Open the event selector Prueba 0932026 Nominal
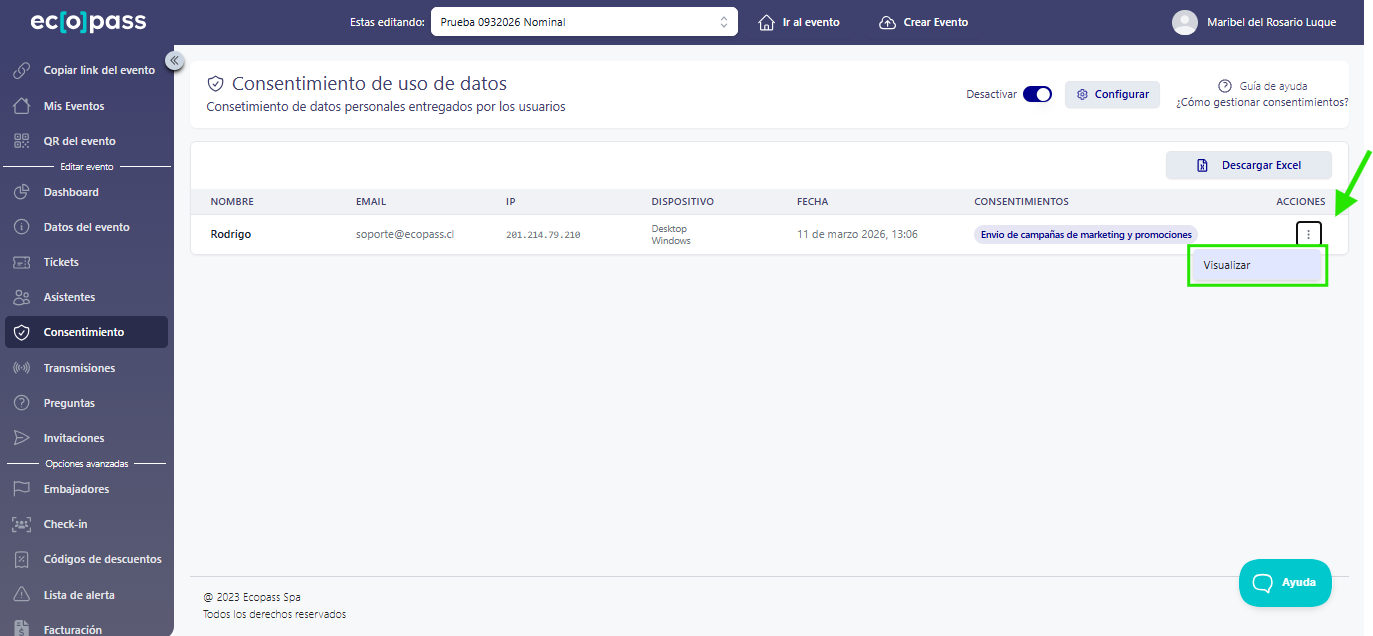Screen dimensions: 1373x636 [584, 22]
